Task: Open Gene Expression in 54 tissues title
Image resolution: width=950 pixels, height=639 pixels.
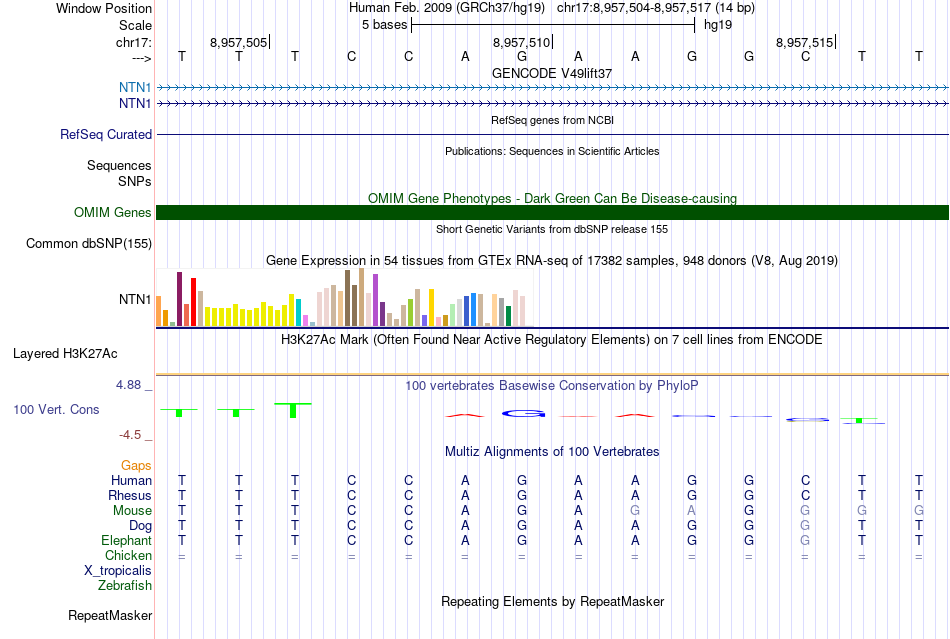Action: (552, 260)
